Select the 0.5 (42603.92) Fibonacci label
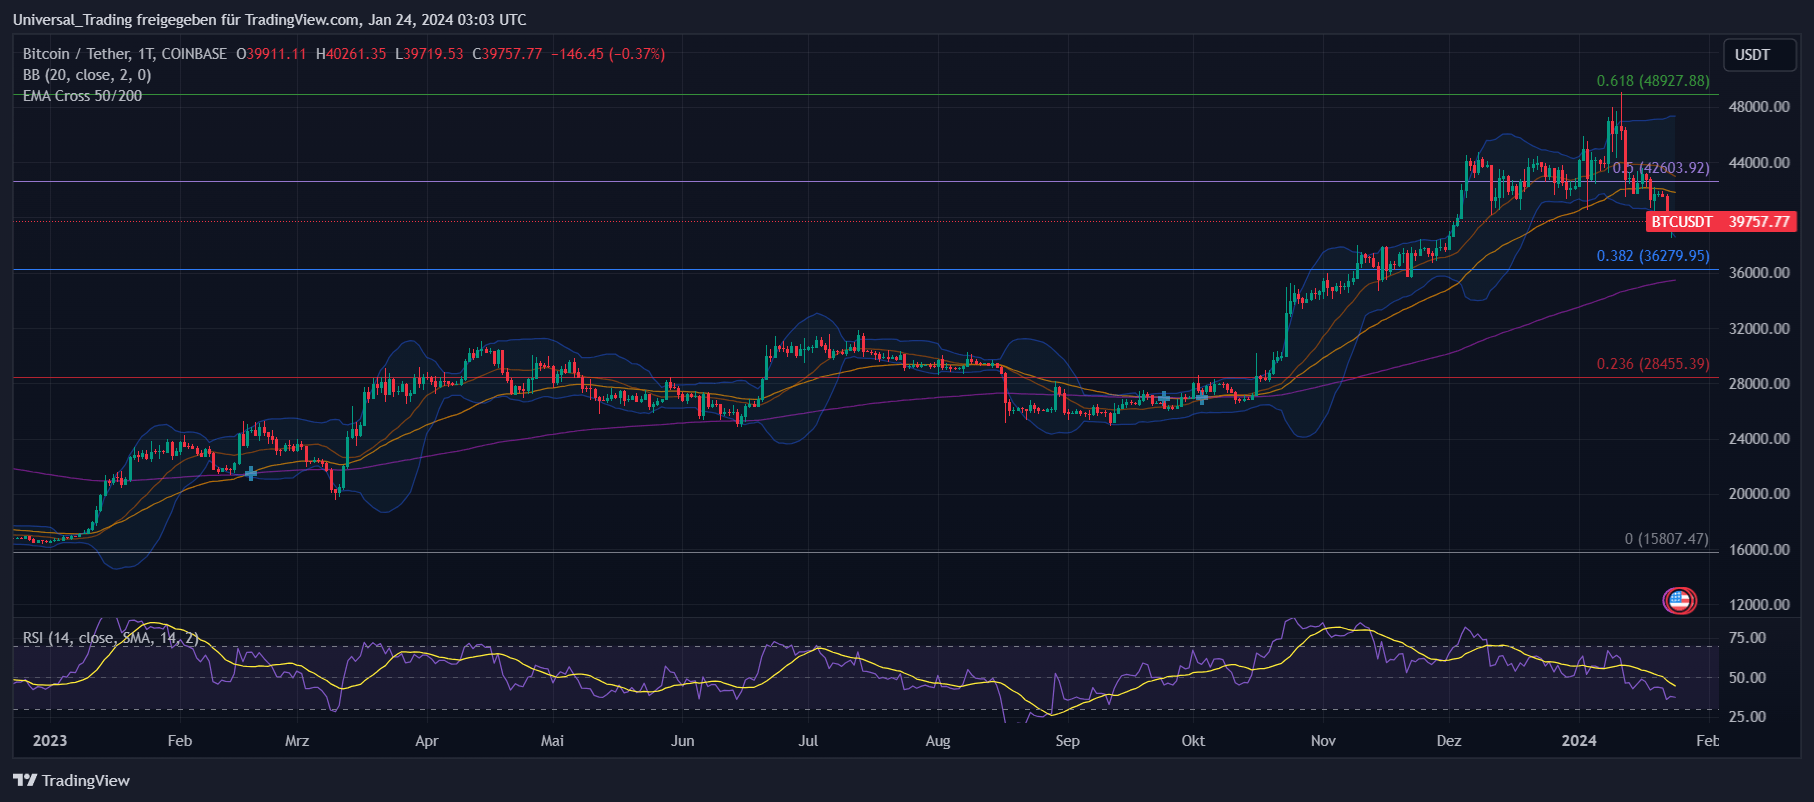 click(1660, 168)
